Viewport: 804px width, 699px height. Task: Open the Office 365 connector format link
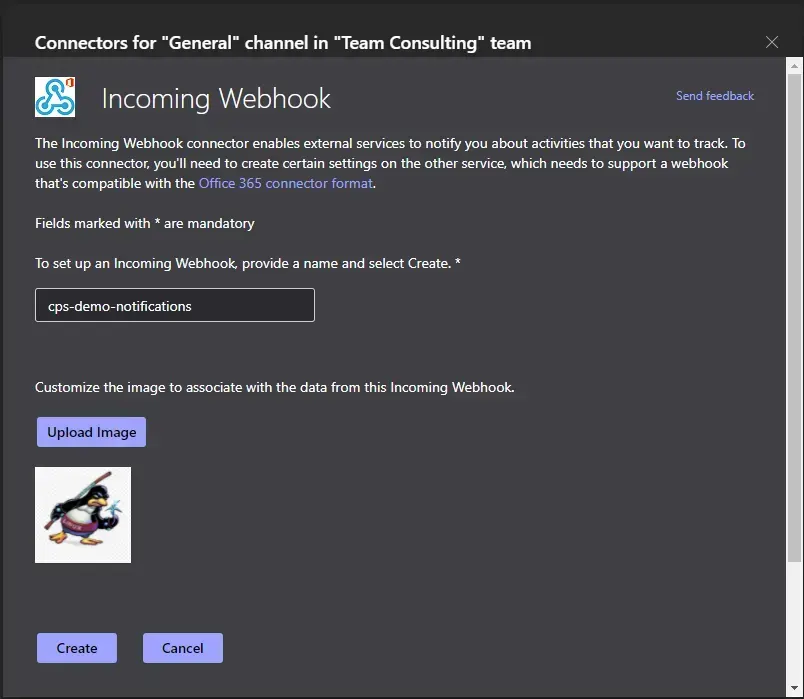click(286, 183)
